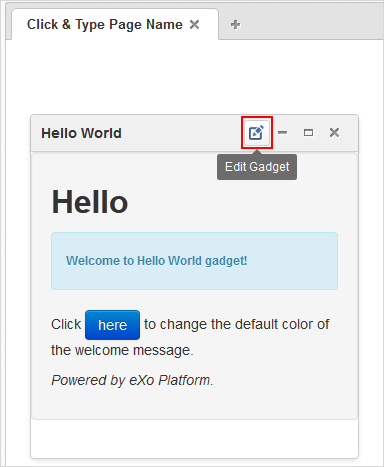Minimize the Hello World gadget
The width and height of the screenshot is (384, 467).
pyautogui.click(x=282, y=133)
